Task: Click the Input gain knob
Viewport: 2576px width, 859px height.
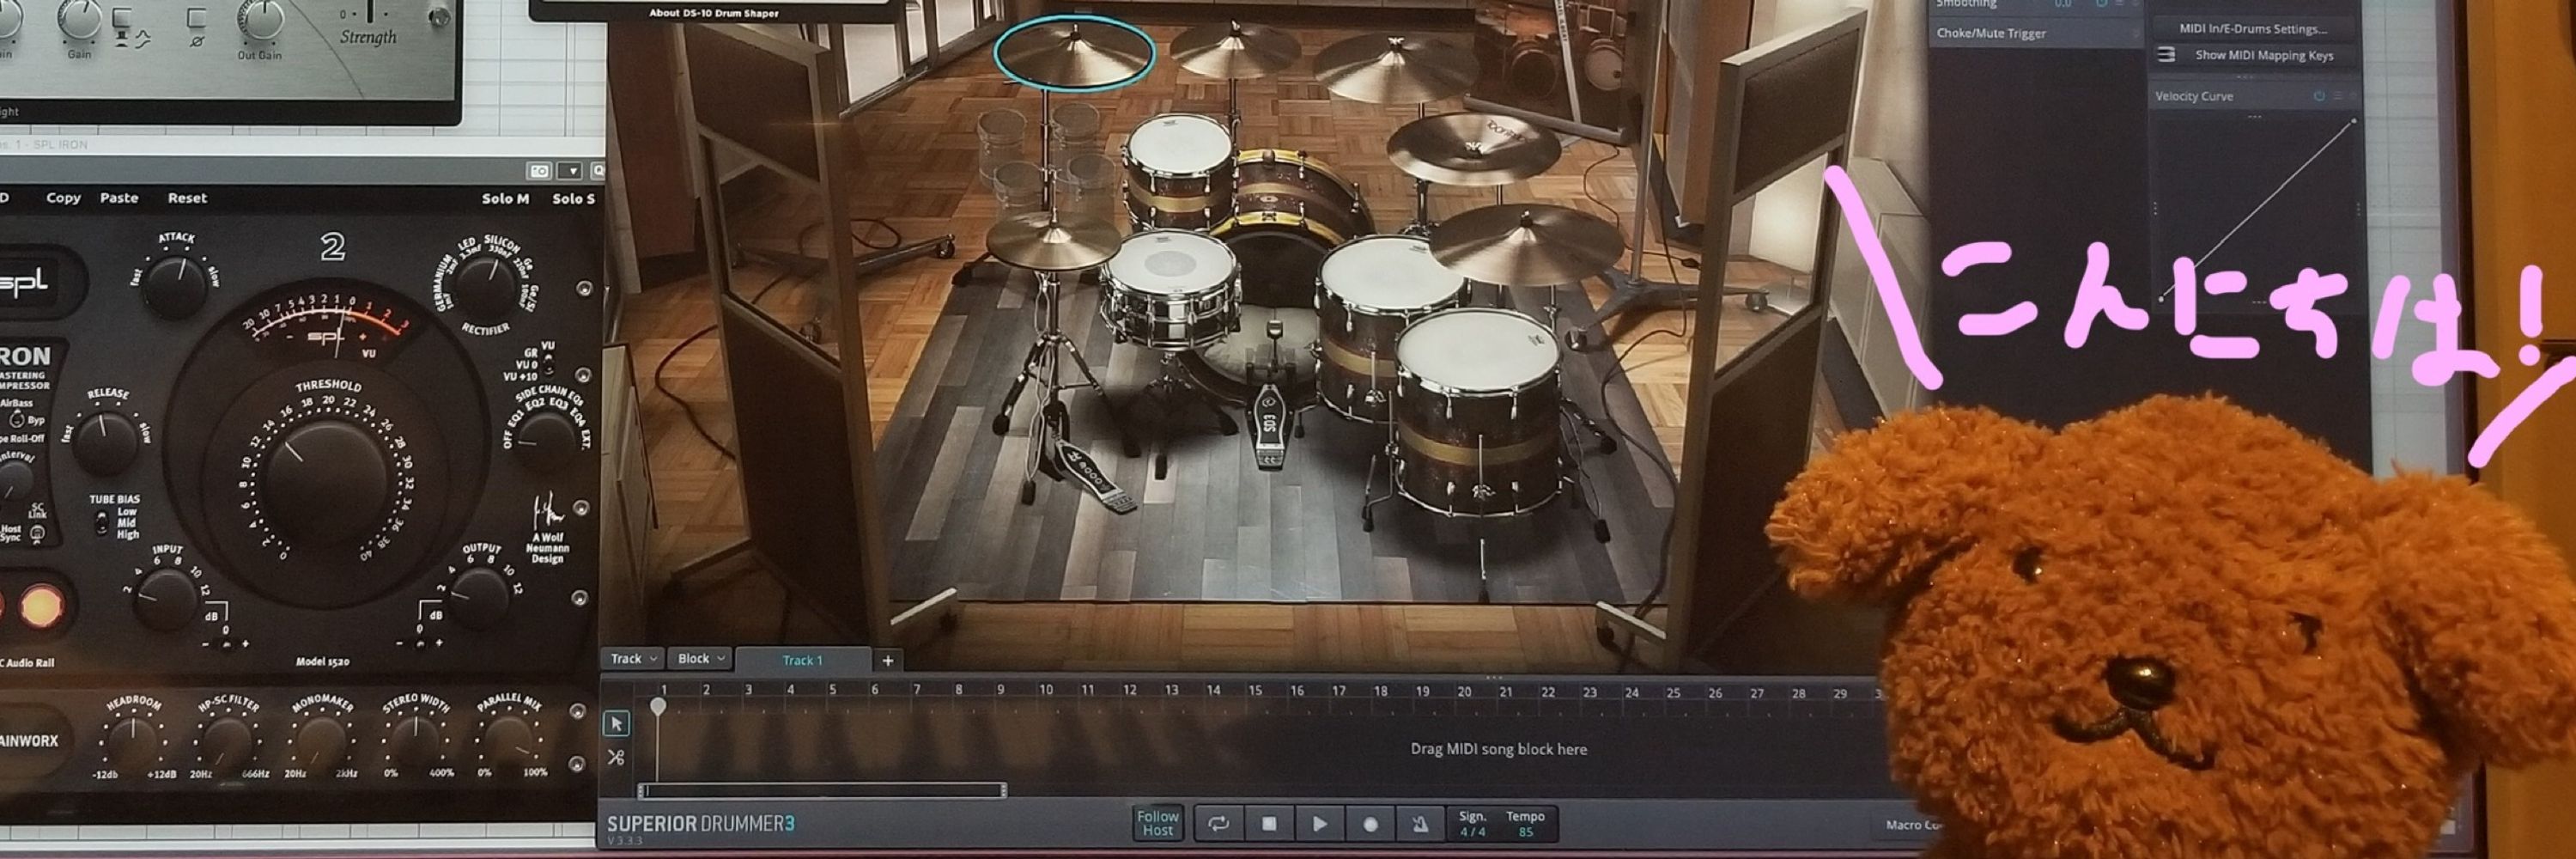Action: coord(166,597)
